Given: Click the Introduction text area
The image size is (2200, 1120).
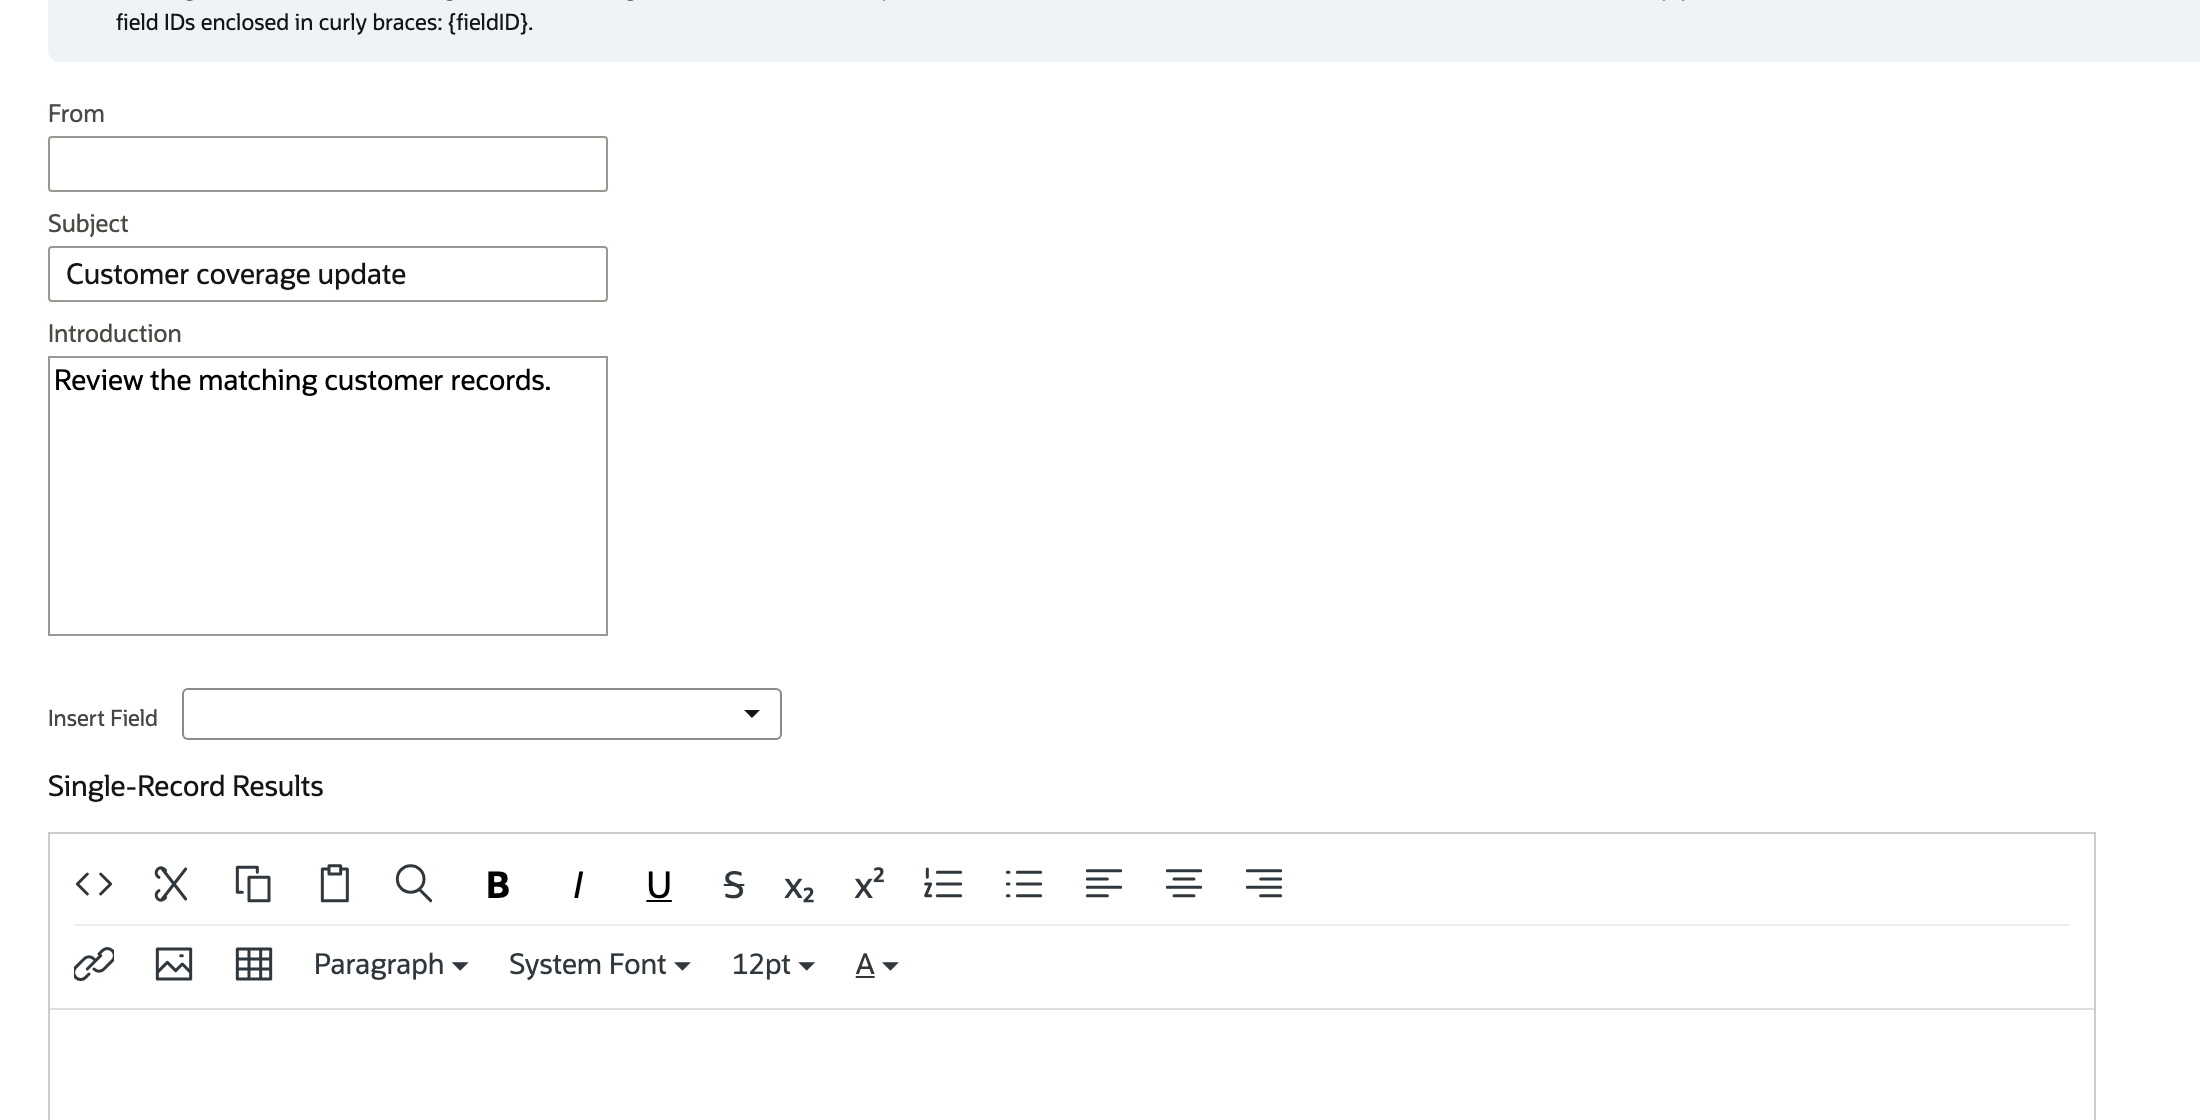Looking at the screenshot, I should pos(328,496).
